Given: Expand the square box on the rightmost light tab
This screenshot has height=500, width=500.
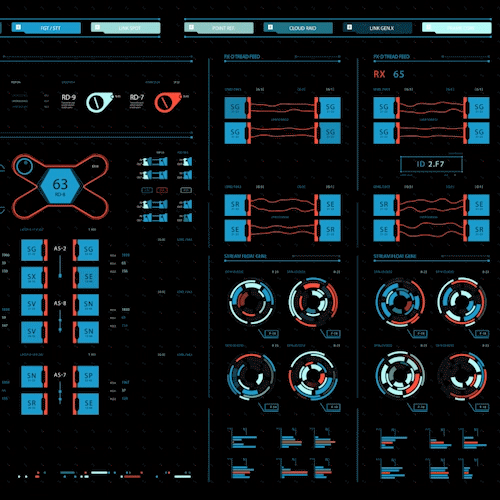Looking at the screenshot, I should [429, 27].
